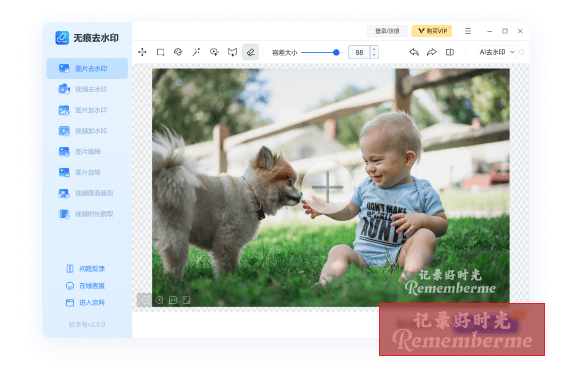Viewport: 565px width, 374px height.
Task: Click the dog and baby photo on the canvas
Action: pyautogui.click(x=331, y=187)
